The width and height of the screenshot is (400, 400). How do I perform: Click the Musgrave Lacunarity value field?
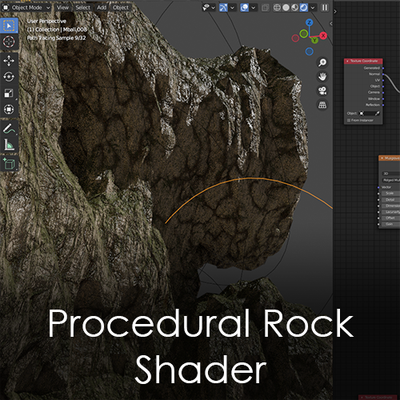(391, 212)
